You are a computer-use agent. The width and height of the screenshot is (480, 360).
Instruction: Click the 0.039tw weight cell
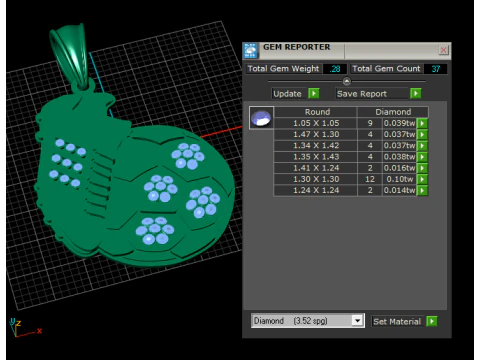tap(399, 123)
